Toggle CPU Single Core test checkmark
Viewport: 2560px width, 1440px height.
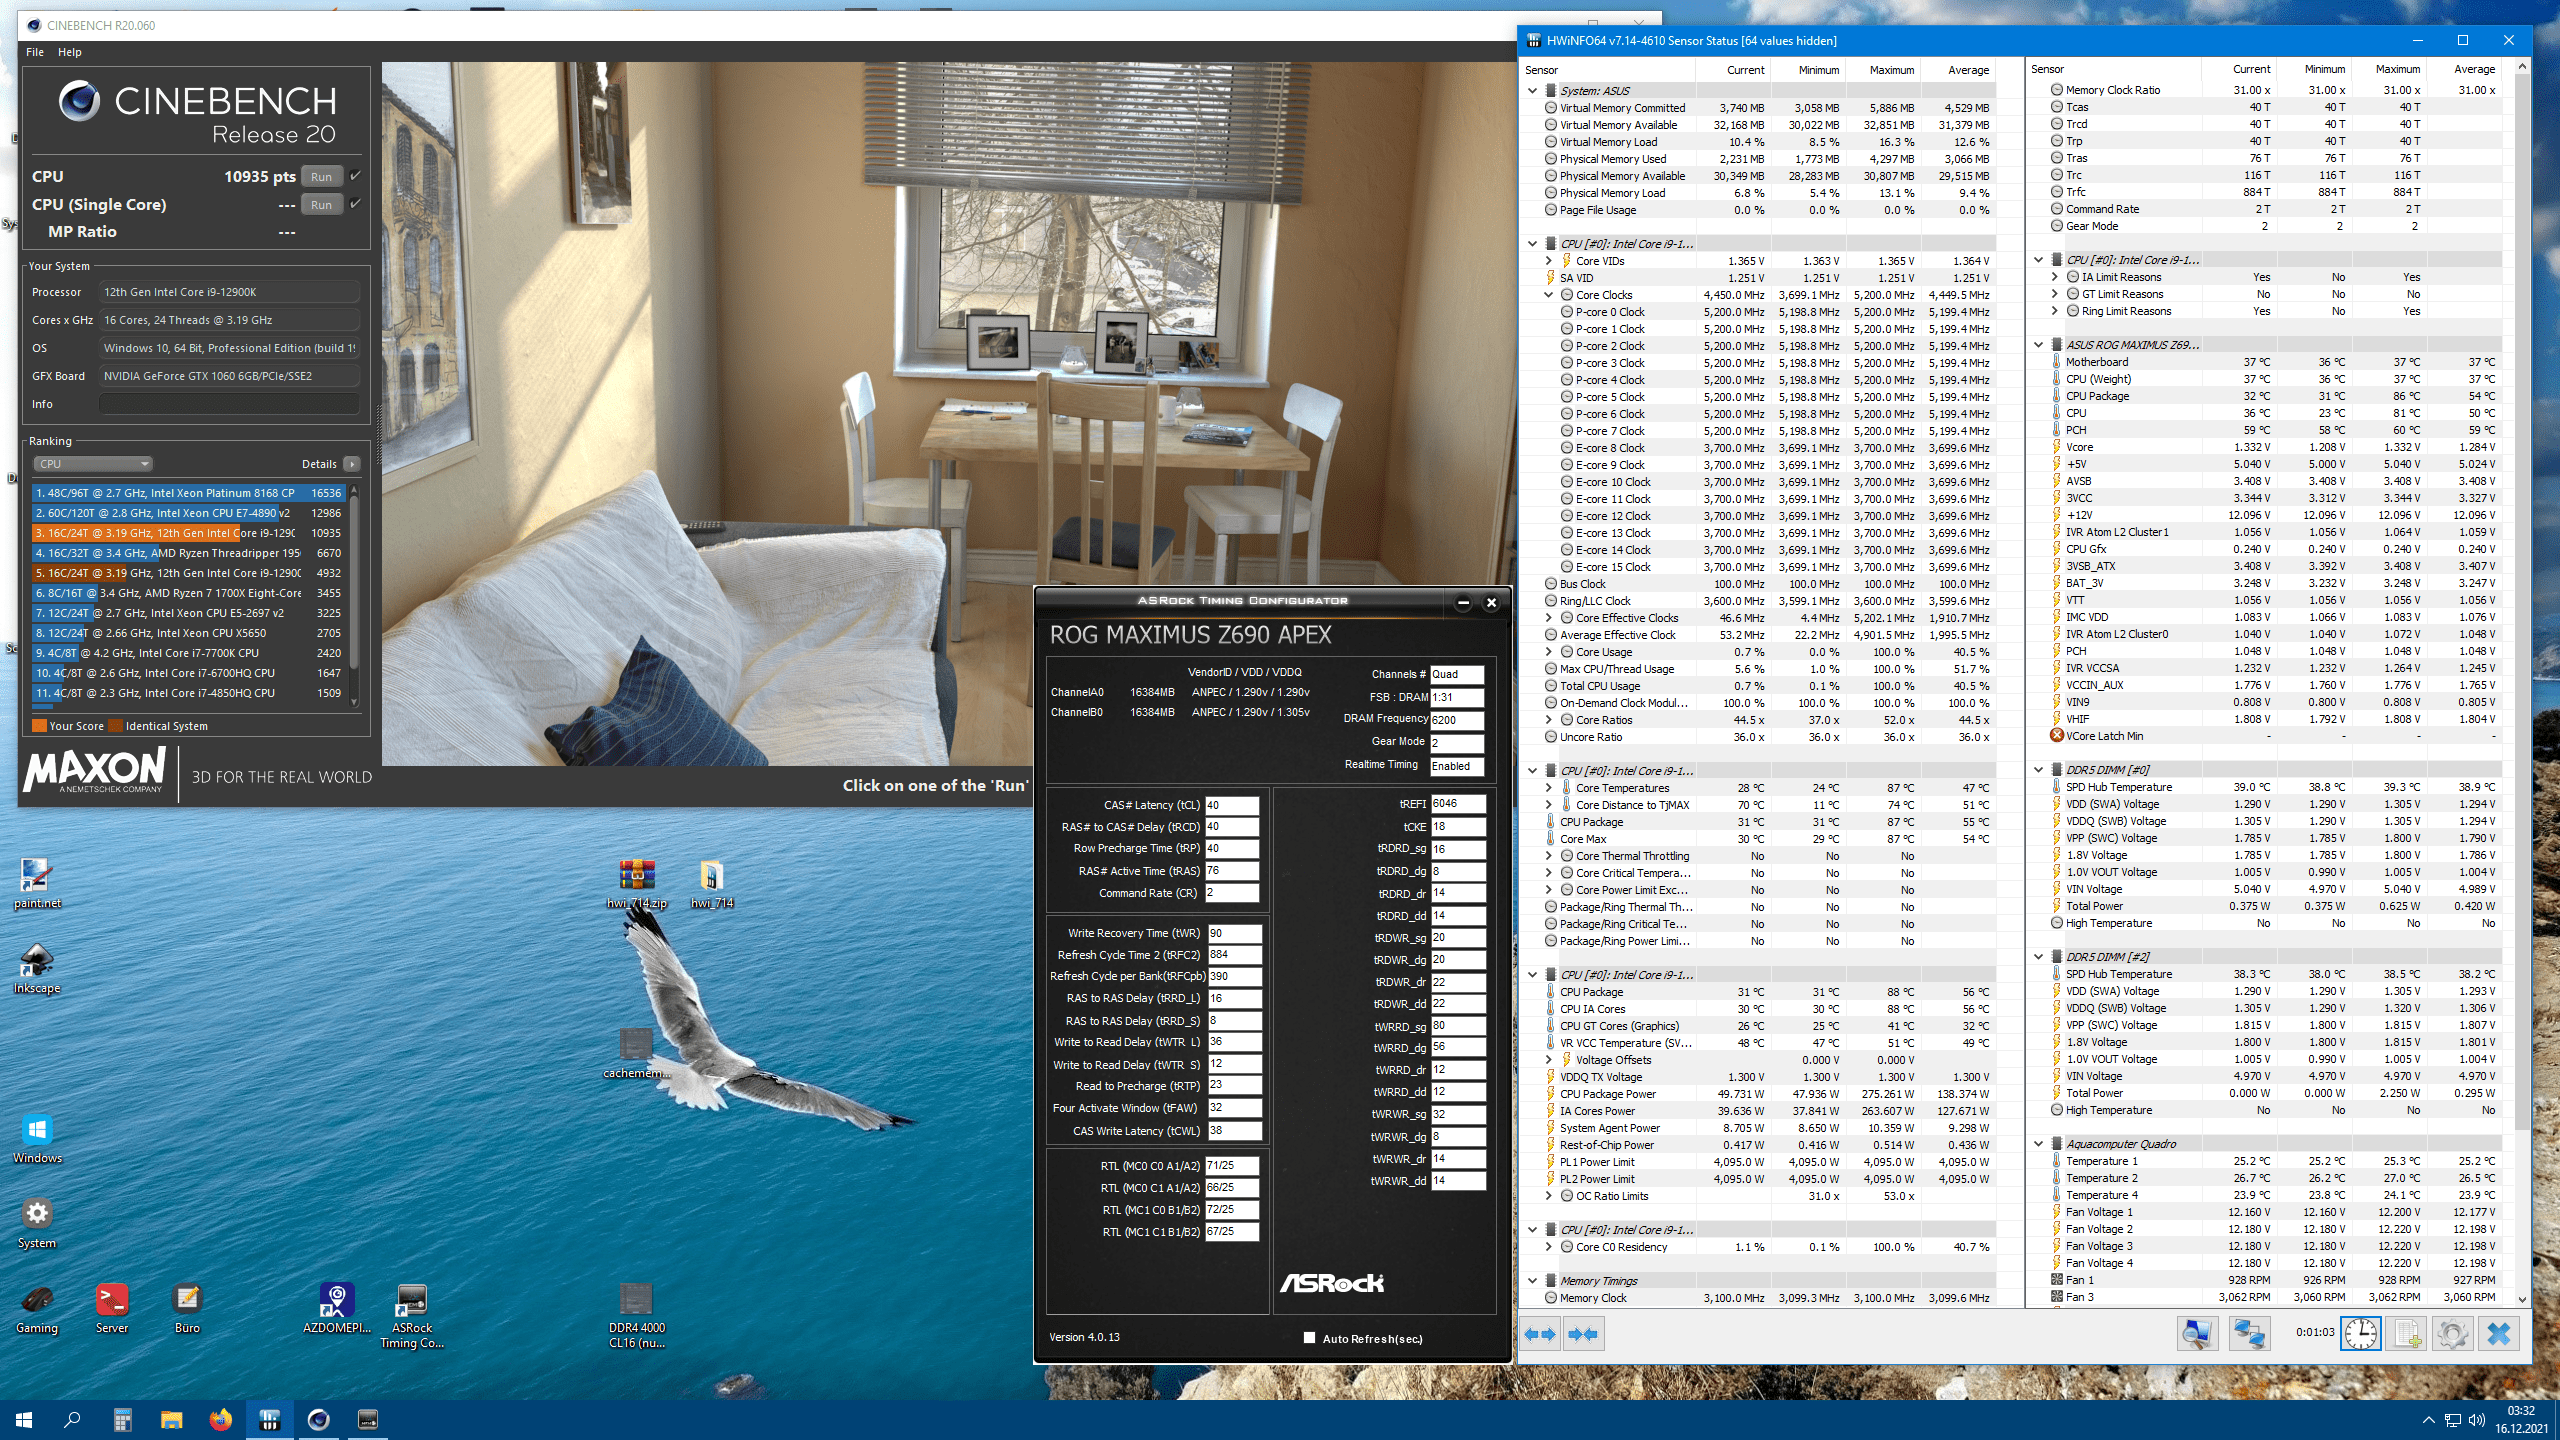[355, 204]
